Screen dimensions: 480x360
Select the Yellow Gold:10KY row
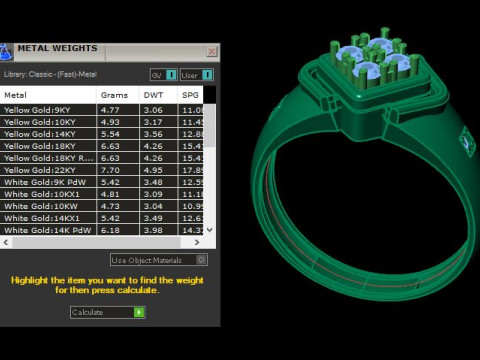click(x=101, y=122)
